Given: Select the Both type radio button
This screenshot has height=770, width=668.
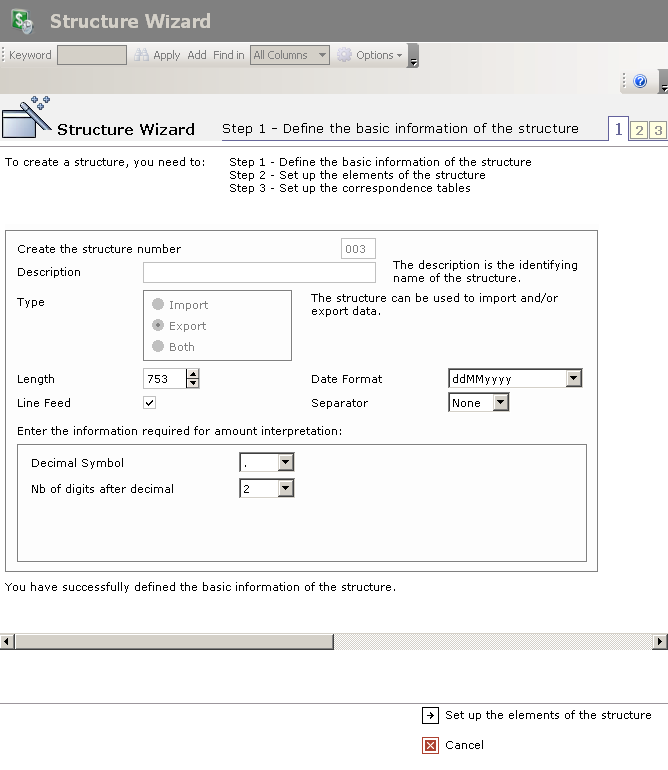Looking at the screenshot, I should click(158, 347).
